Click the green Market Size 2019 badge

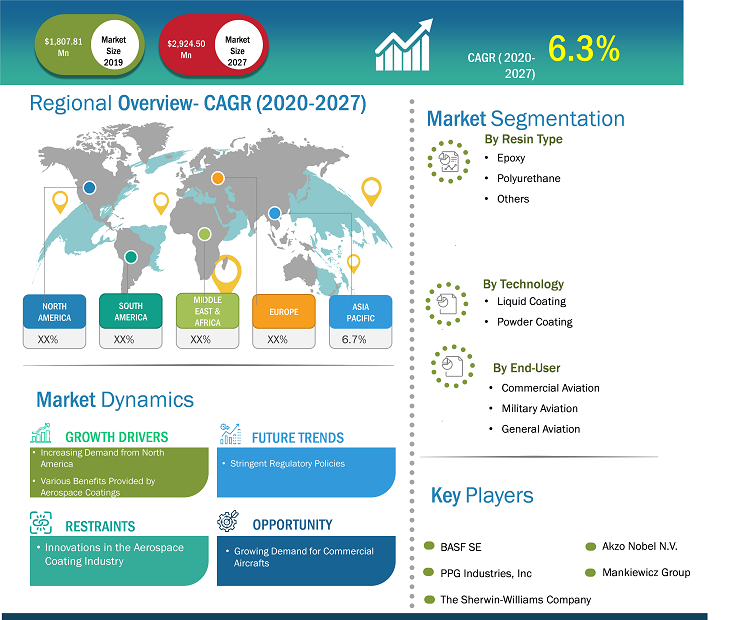89,45
